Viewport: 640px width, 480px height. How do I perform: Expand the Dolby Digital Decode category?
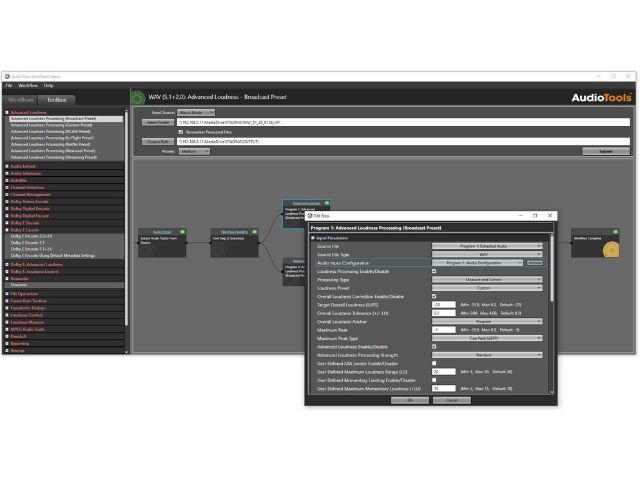(7, 209)
